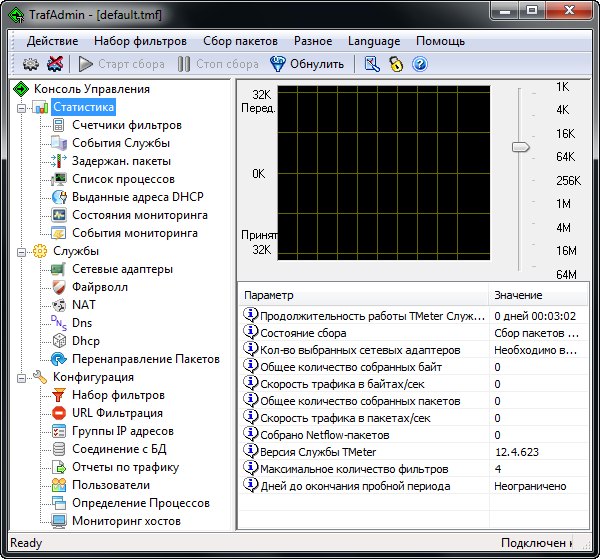Click the blue help question mark icon
The image size is (600, 559).
click(420, 64)
